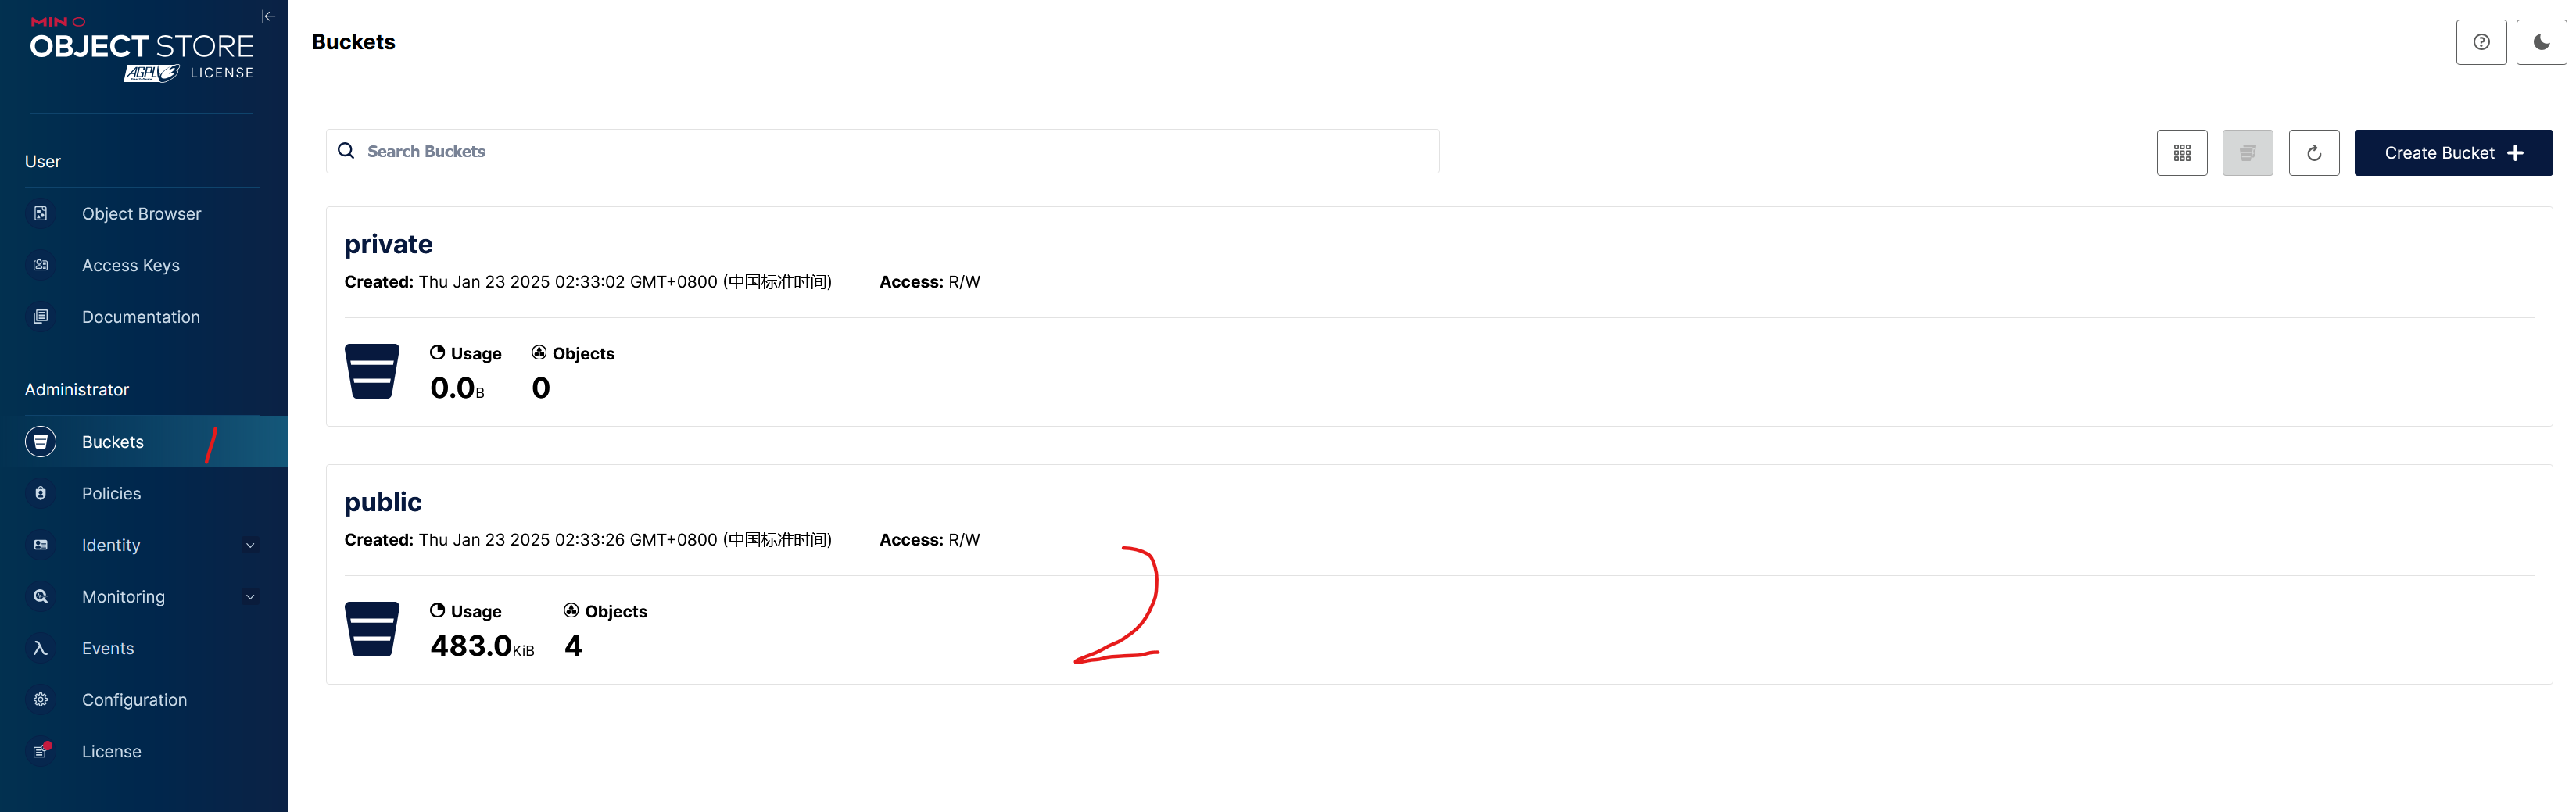Collapse the sidebar with arrow icon
2576x812 pixels.
click(268, 16)
